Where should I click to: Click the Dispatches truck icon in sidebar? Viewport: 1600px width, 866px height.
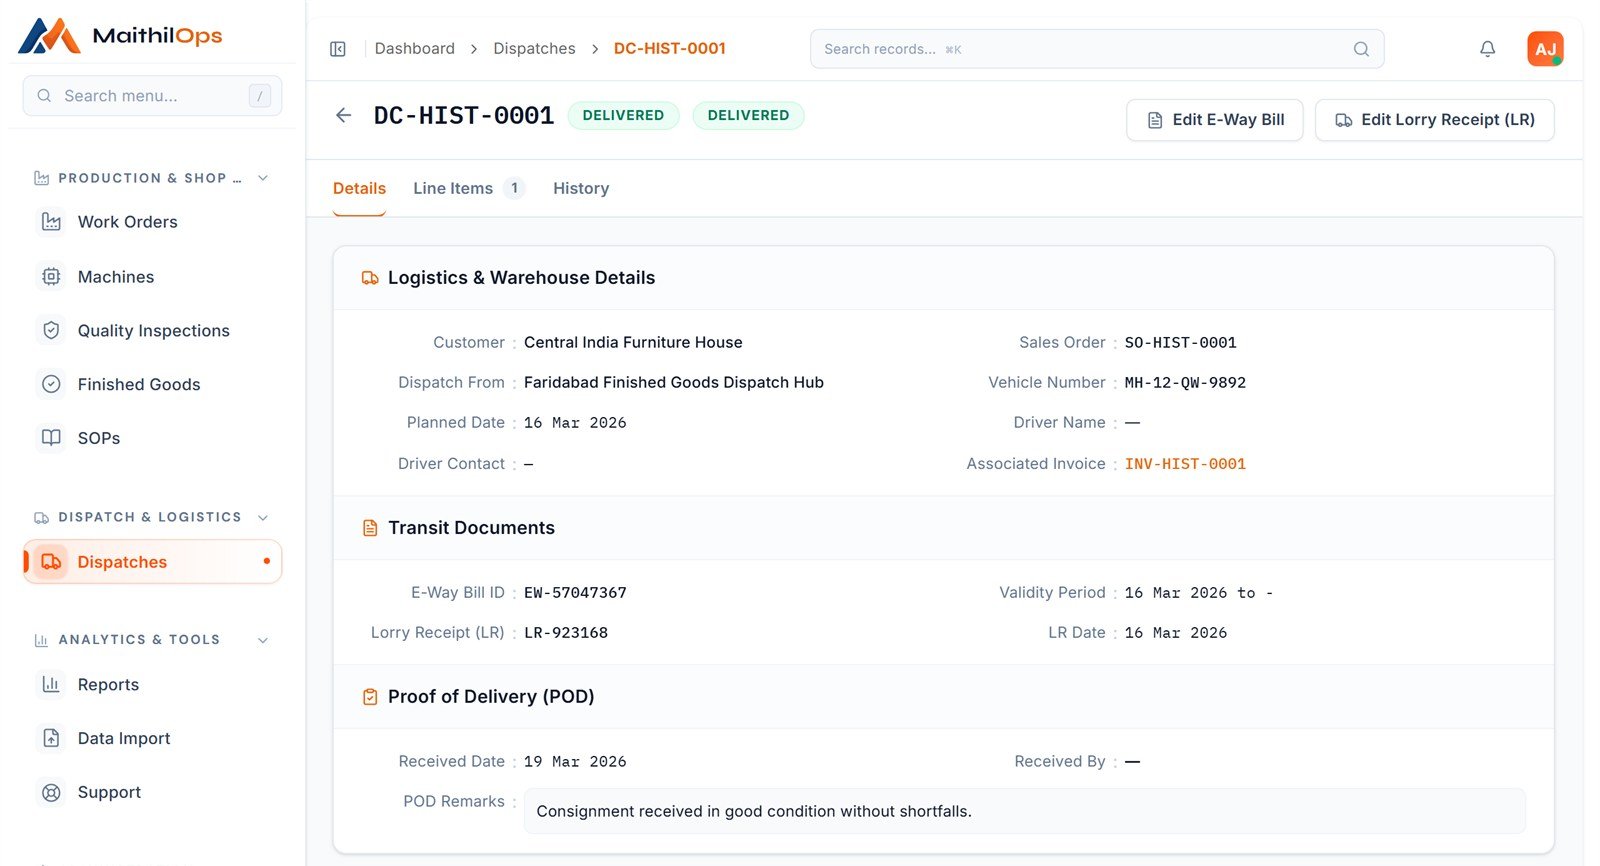(51, 562)
